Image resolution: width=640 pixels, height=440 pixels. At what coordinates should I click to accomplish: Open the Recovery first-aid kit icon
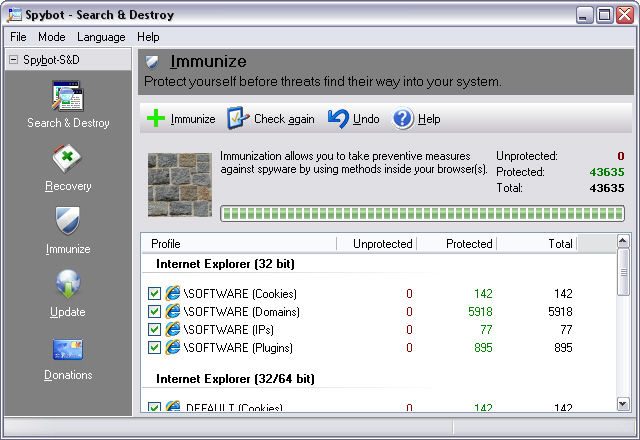tap(67, 158)
